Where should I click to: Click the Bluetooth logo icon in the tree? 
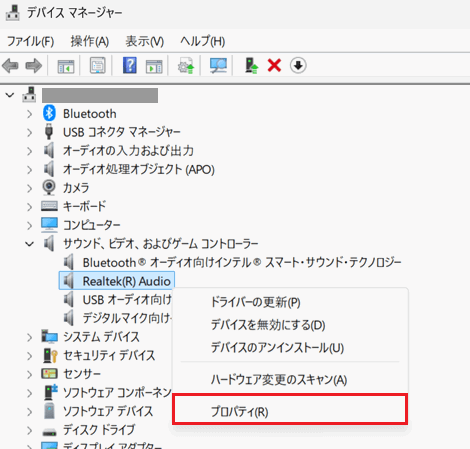point(49,113)
